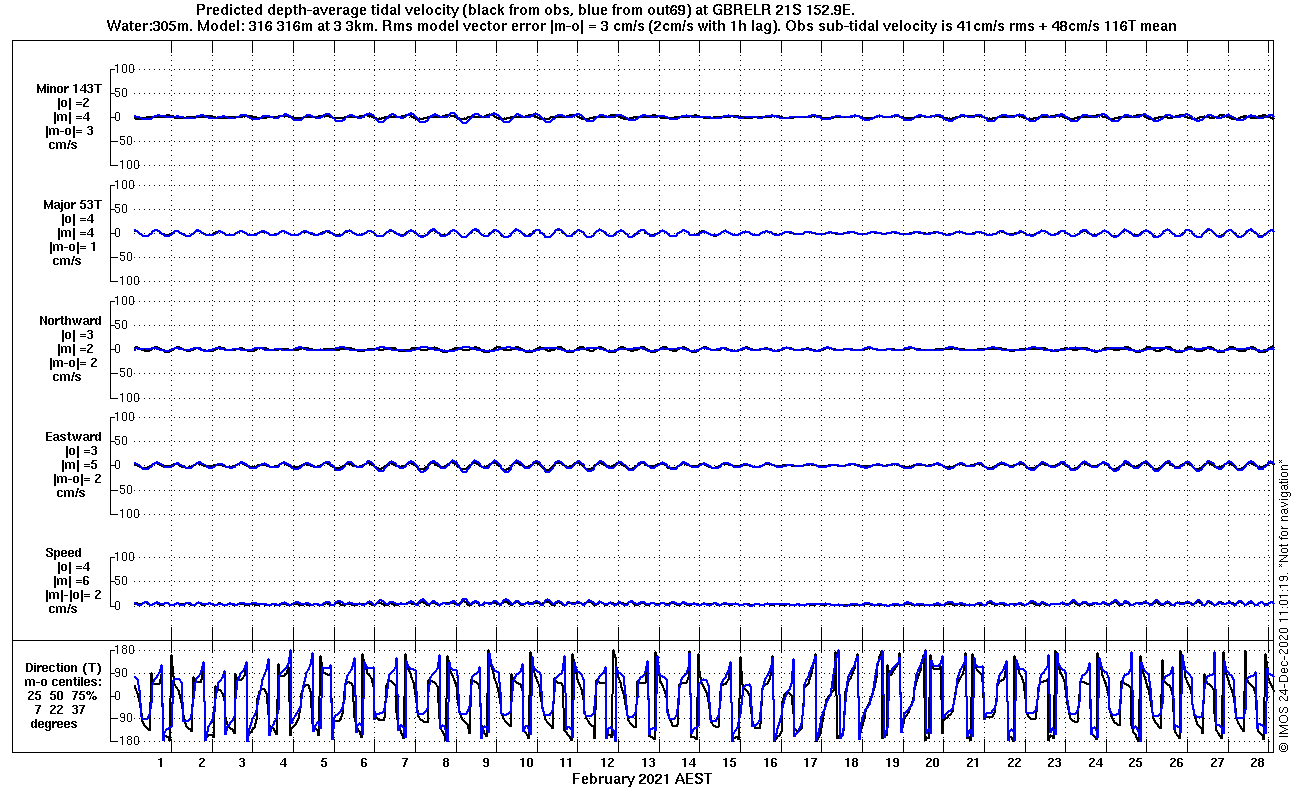
Task: Click '|m| =6' in the Speed panel
Action: (73, 581)
